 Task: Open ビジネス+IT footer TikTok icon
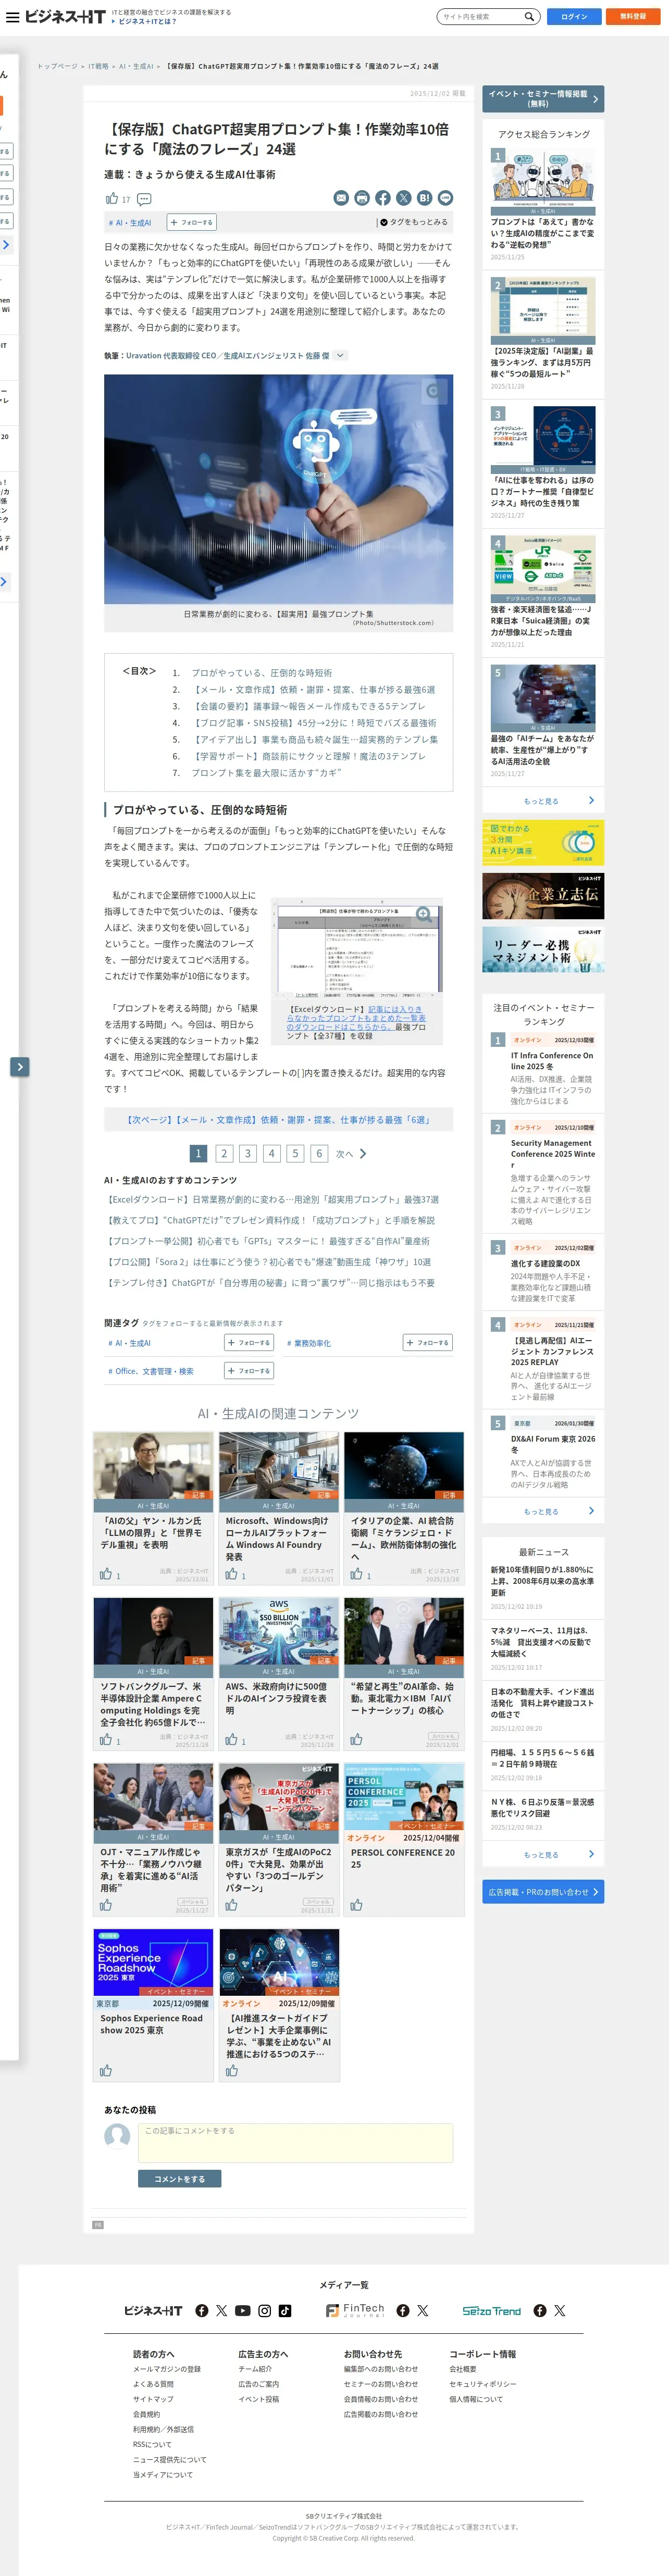tap(285, 2310)
